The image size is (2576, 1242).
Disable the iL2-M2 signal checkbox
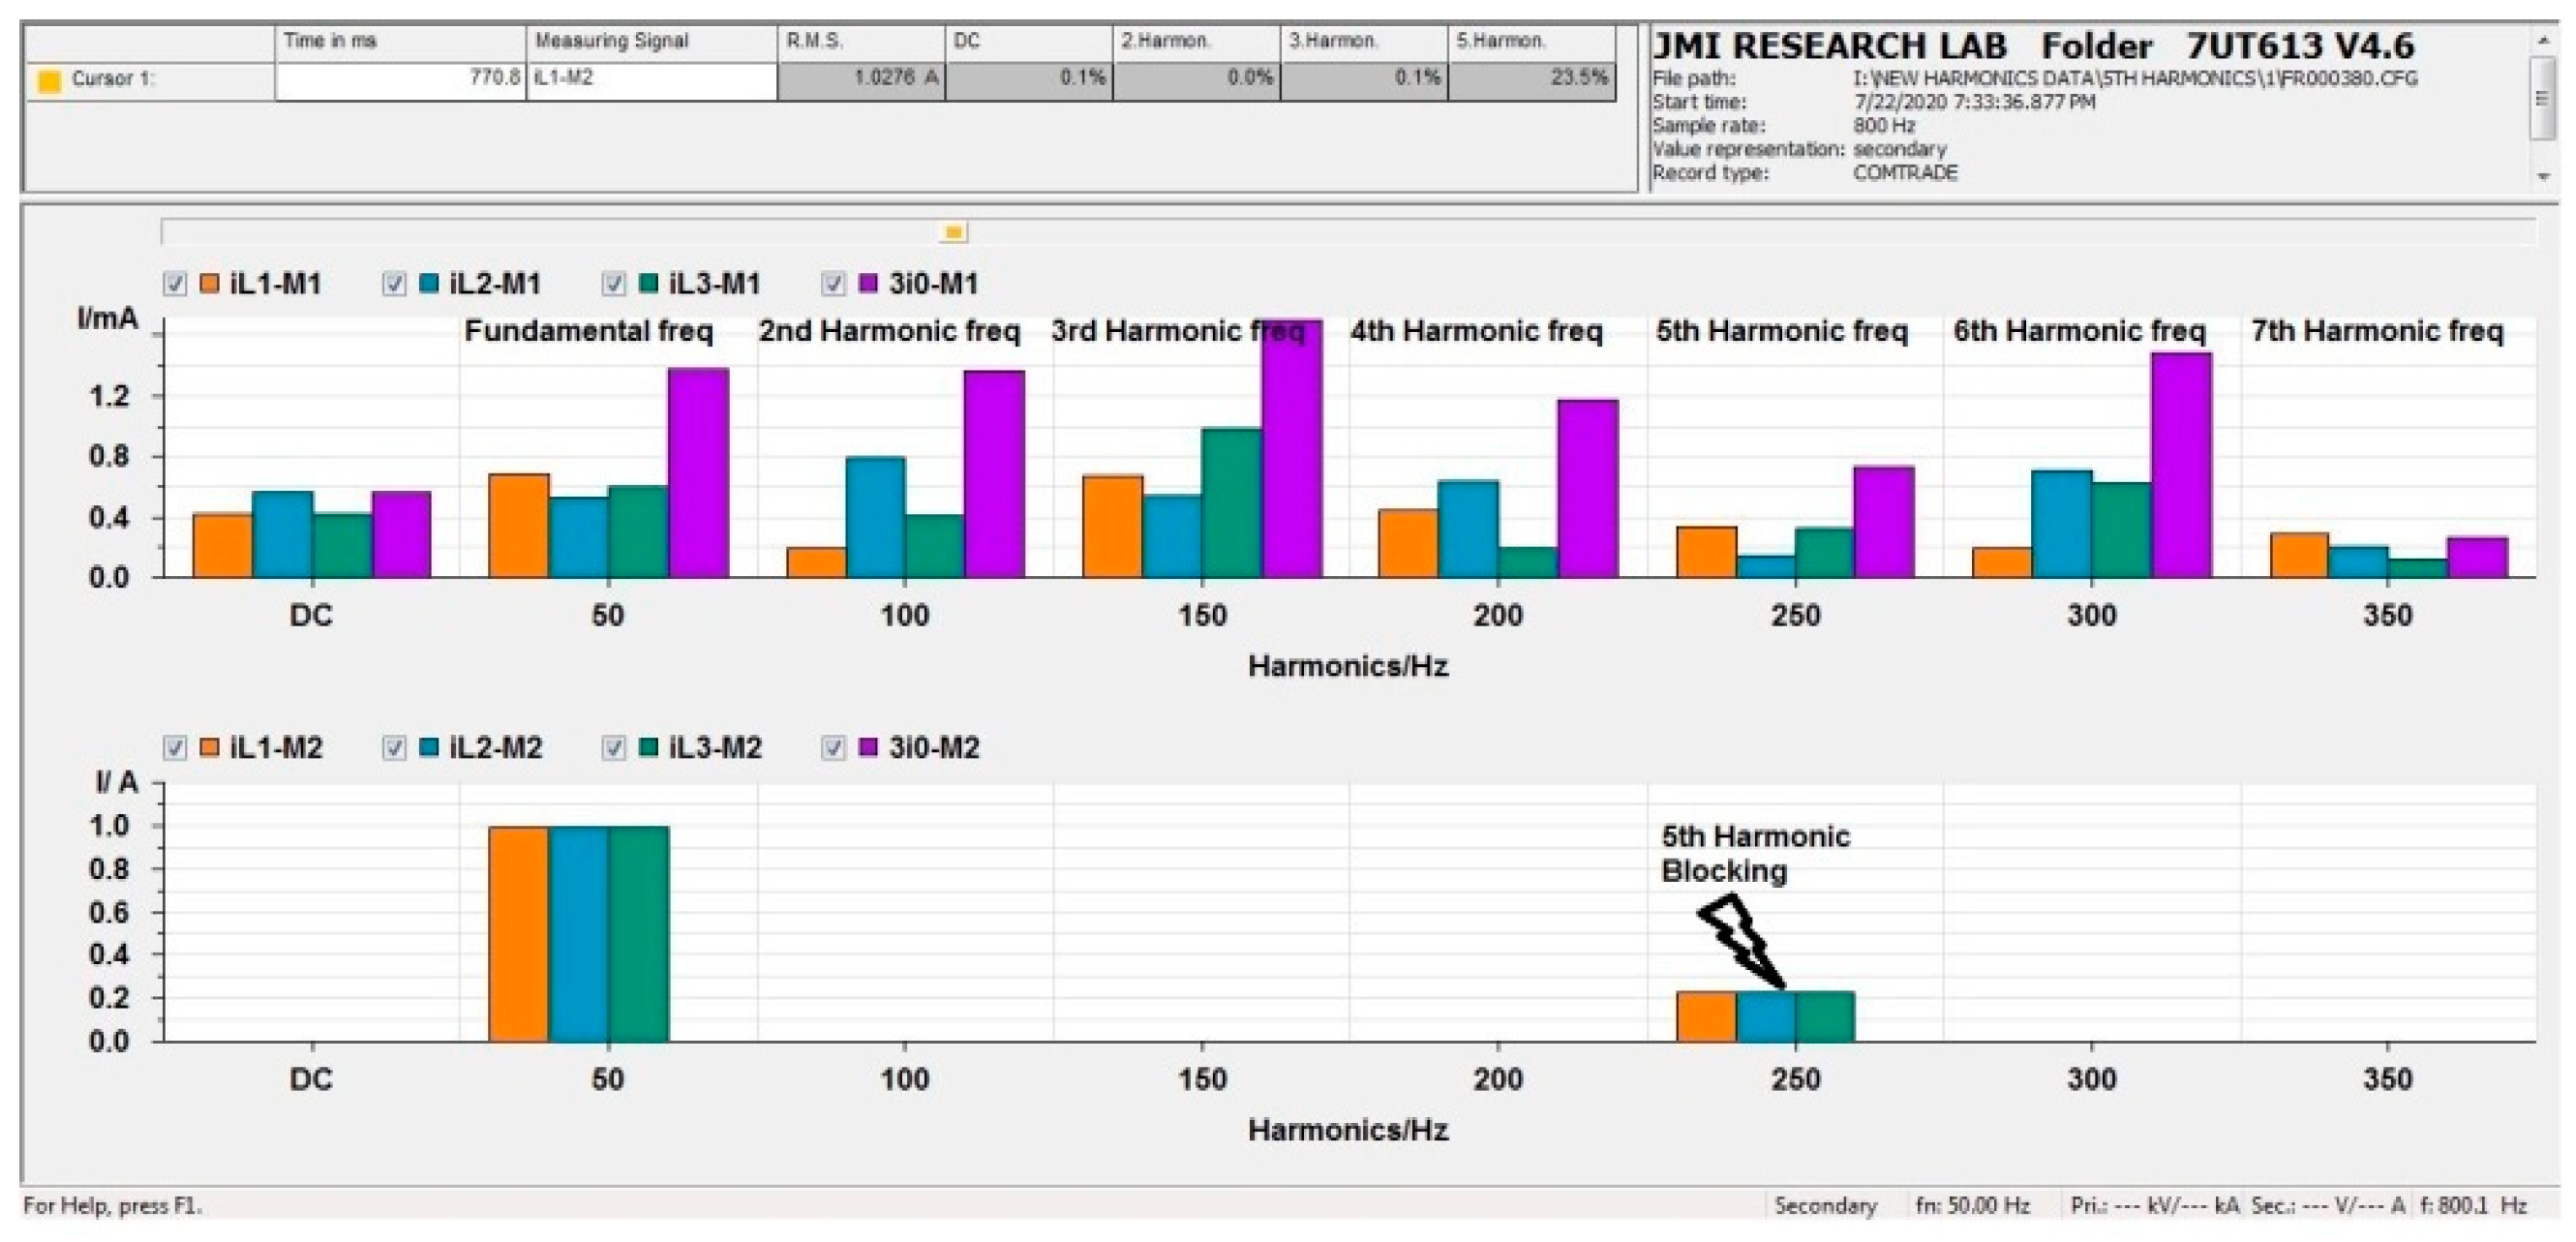click(x=395, y=748)
